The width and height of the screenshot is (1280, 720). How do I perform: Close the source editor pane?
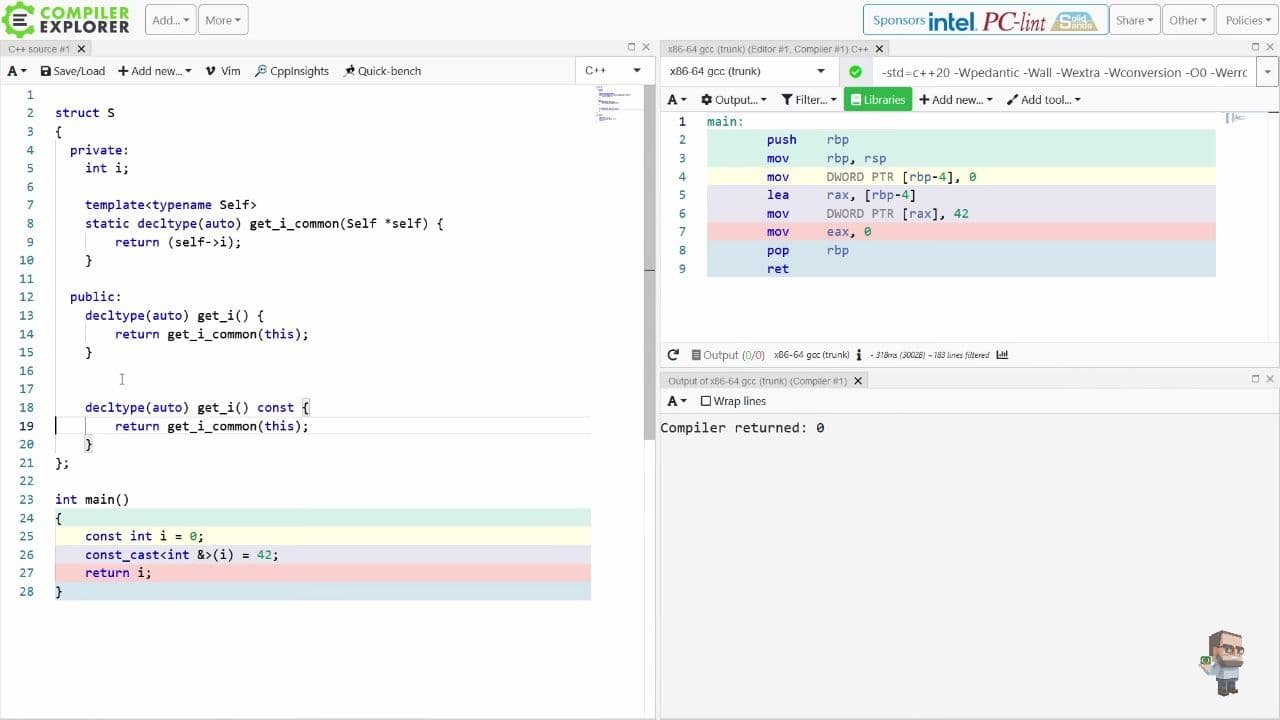(646, 47)
